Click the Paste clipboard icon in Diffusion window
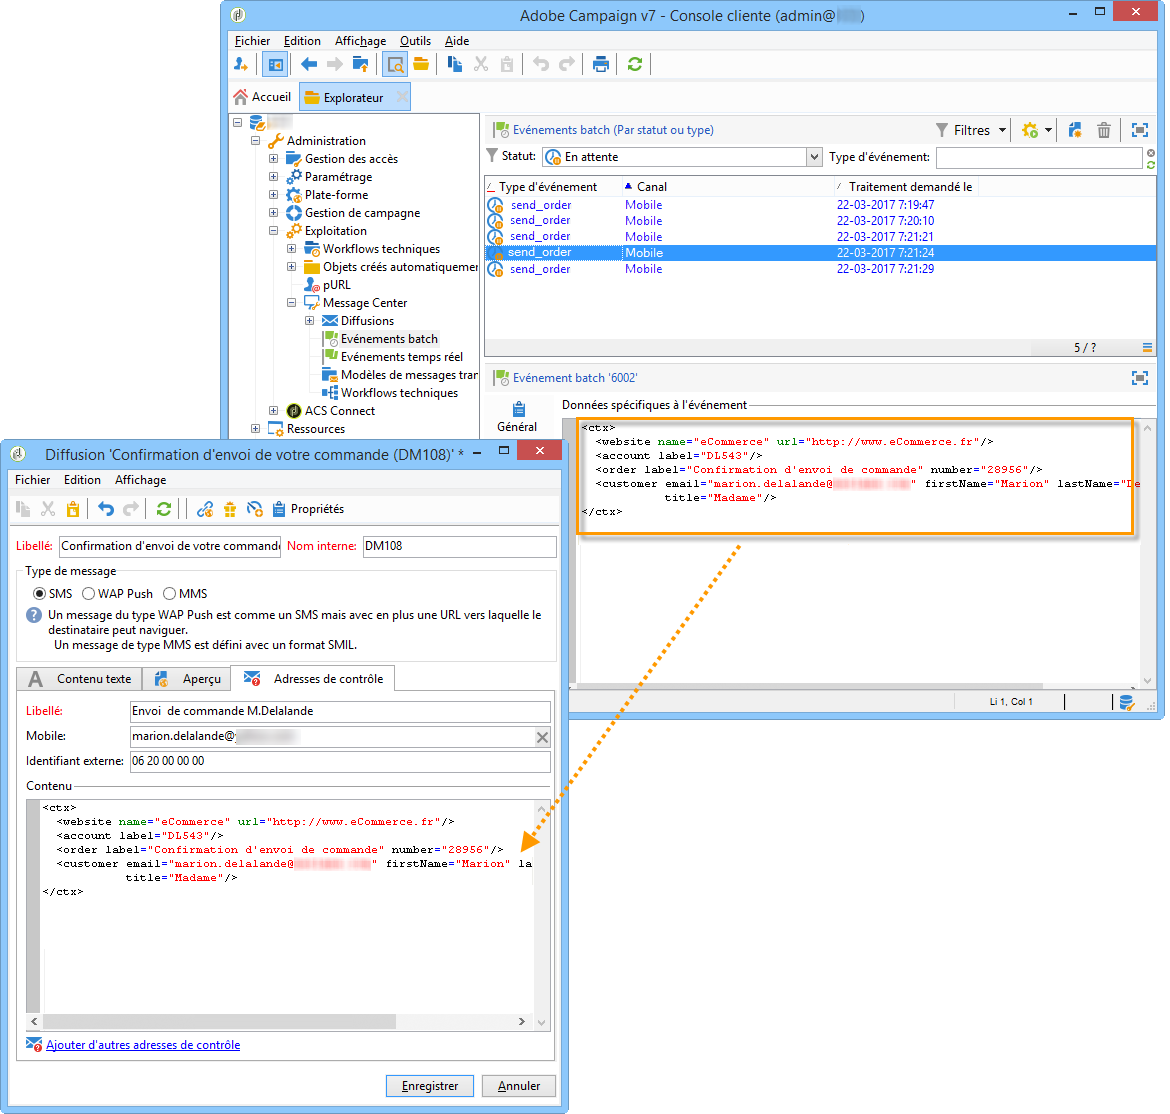 tap(72, 509)
